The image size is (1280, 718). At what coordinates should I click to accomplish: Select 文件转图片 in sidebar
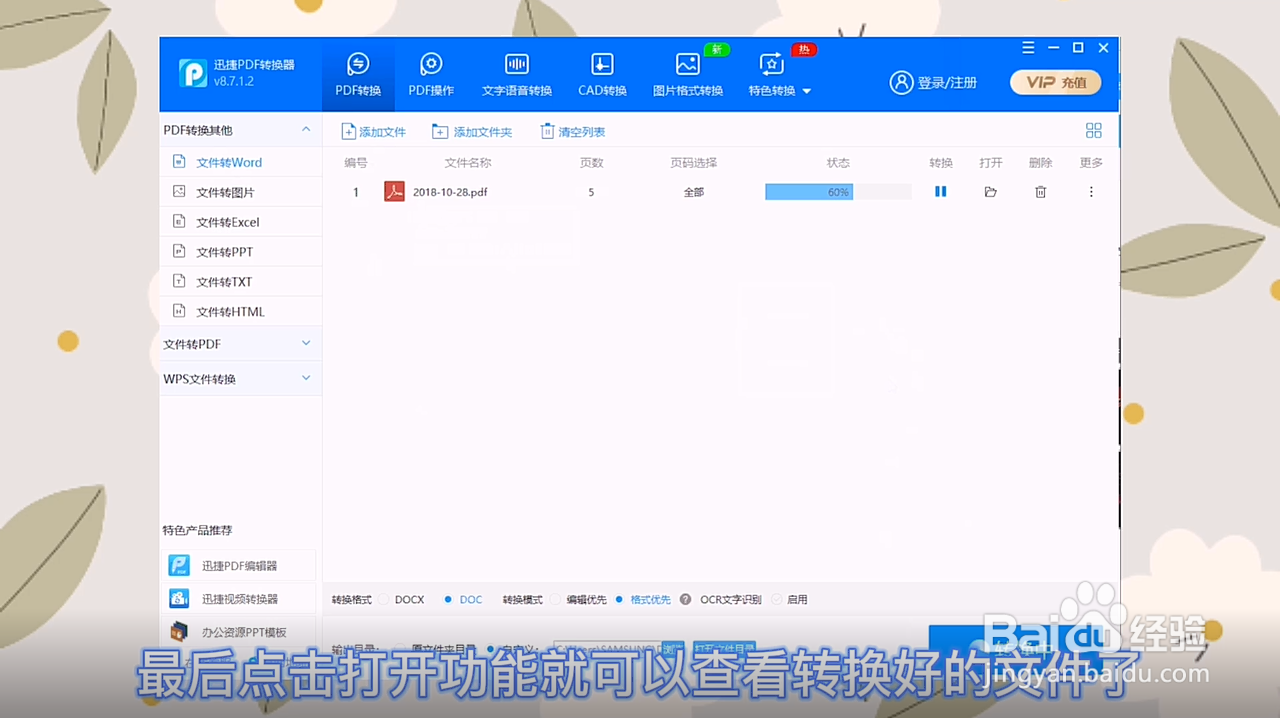[241, 192]
